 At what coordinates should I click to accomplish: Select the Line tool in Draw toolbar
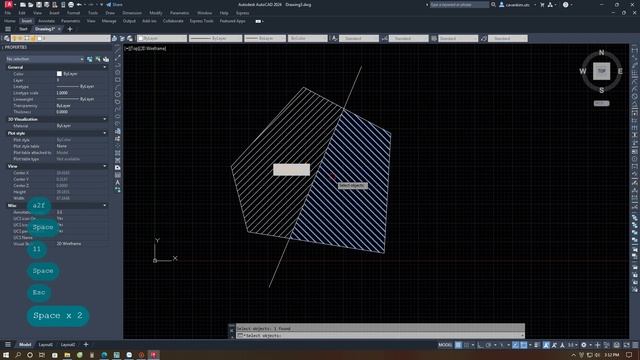118,50
